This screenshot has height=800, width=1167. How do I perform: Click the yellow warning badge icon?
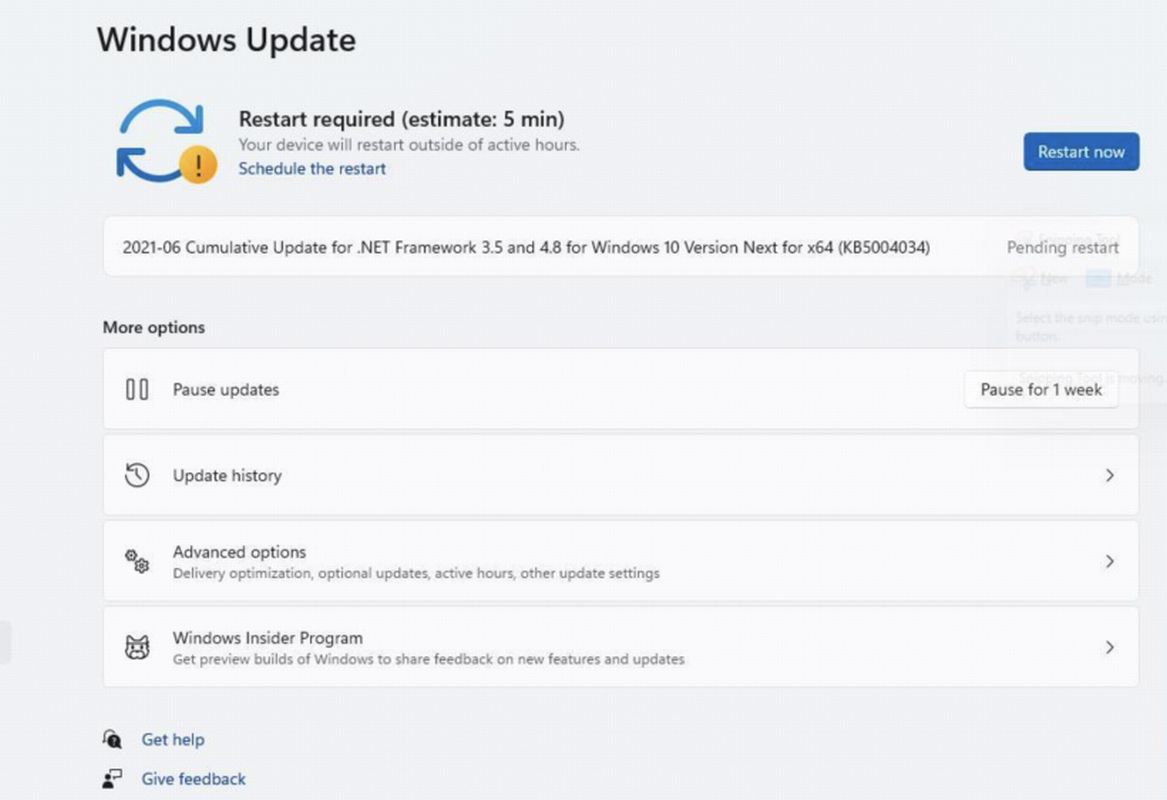tap(198, 164)
